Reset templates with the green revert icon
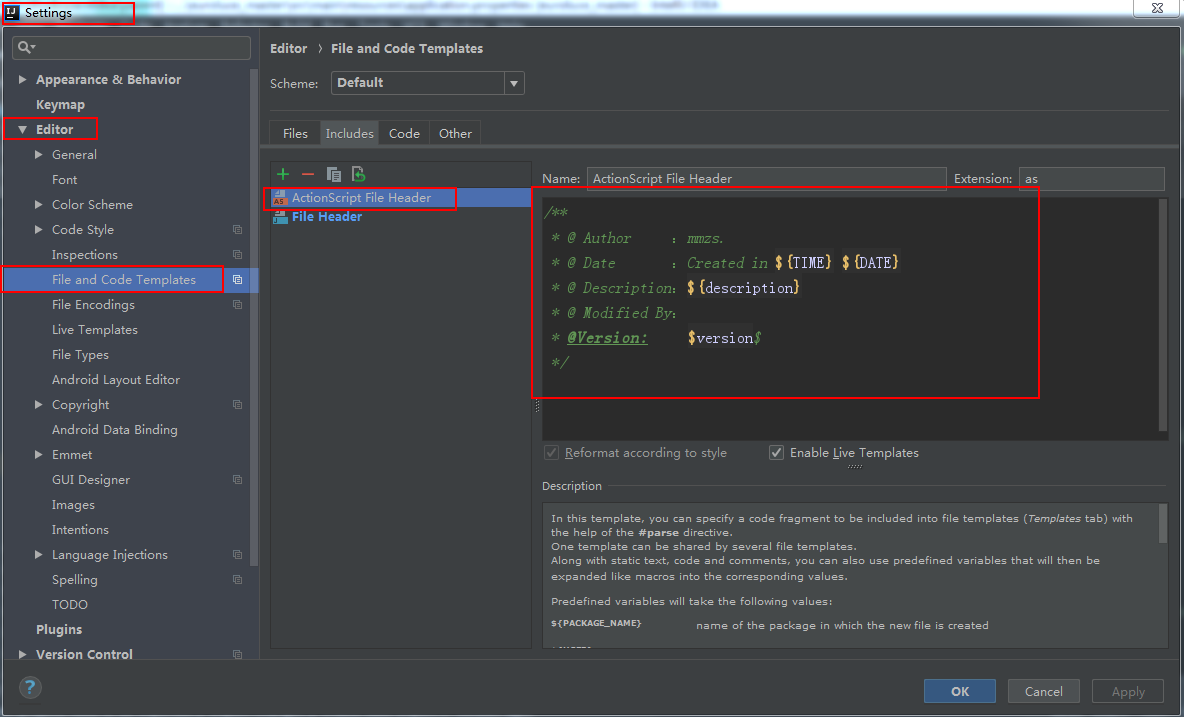 [357, 174]
